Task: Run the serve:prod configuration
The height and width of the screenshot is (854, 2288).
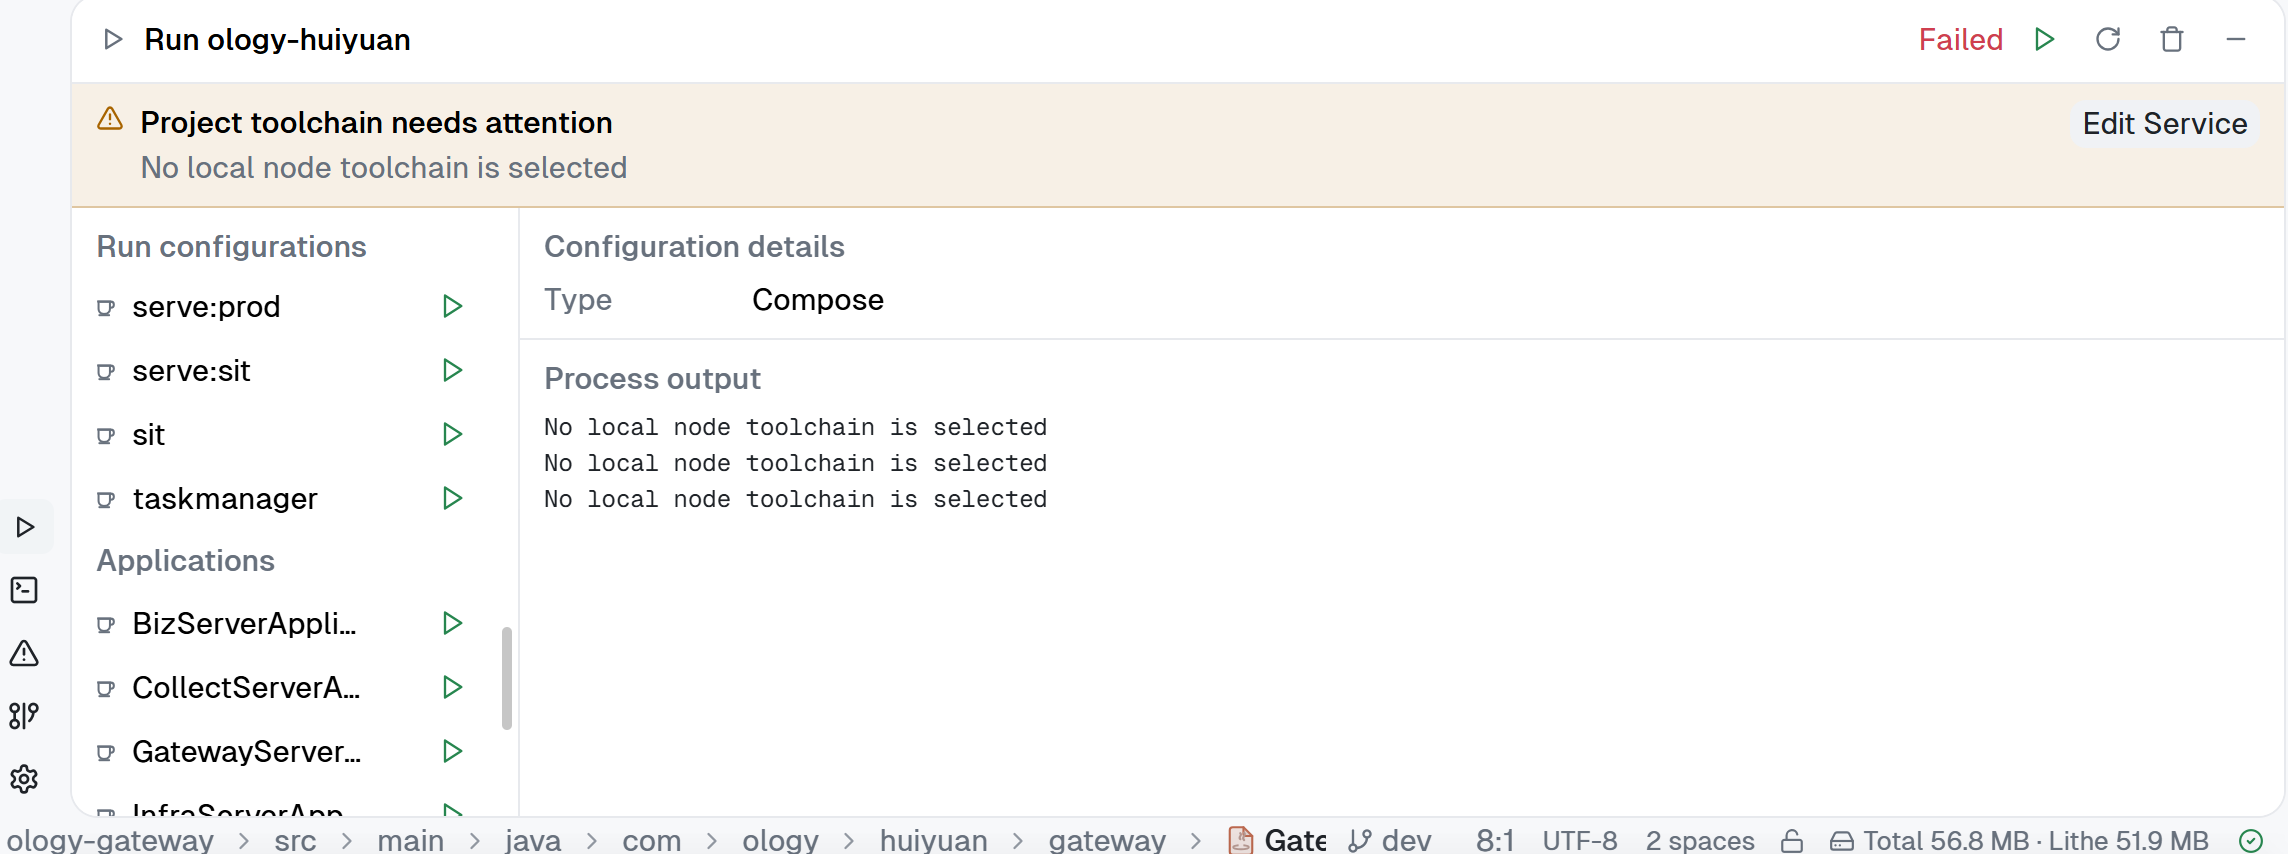Action: (452, 306)
